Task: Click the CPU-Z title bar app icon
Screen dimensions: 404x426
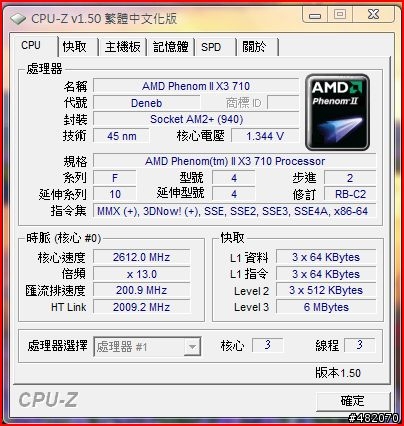Action: click(18, 19)
